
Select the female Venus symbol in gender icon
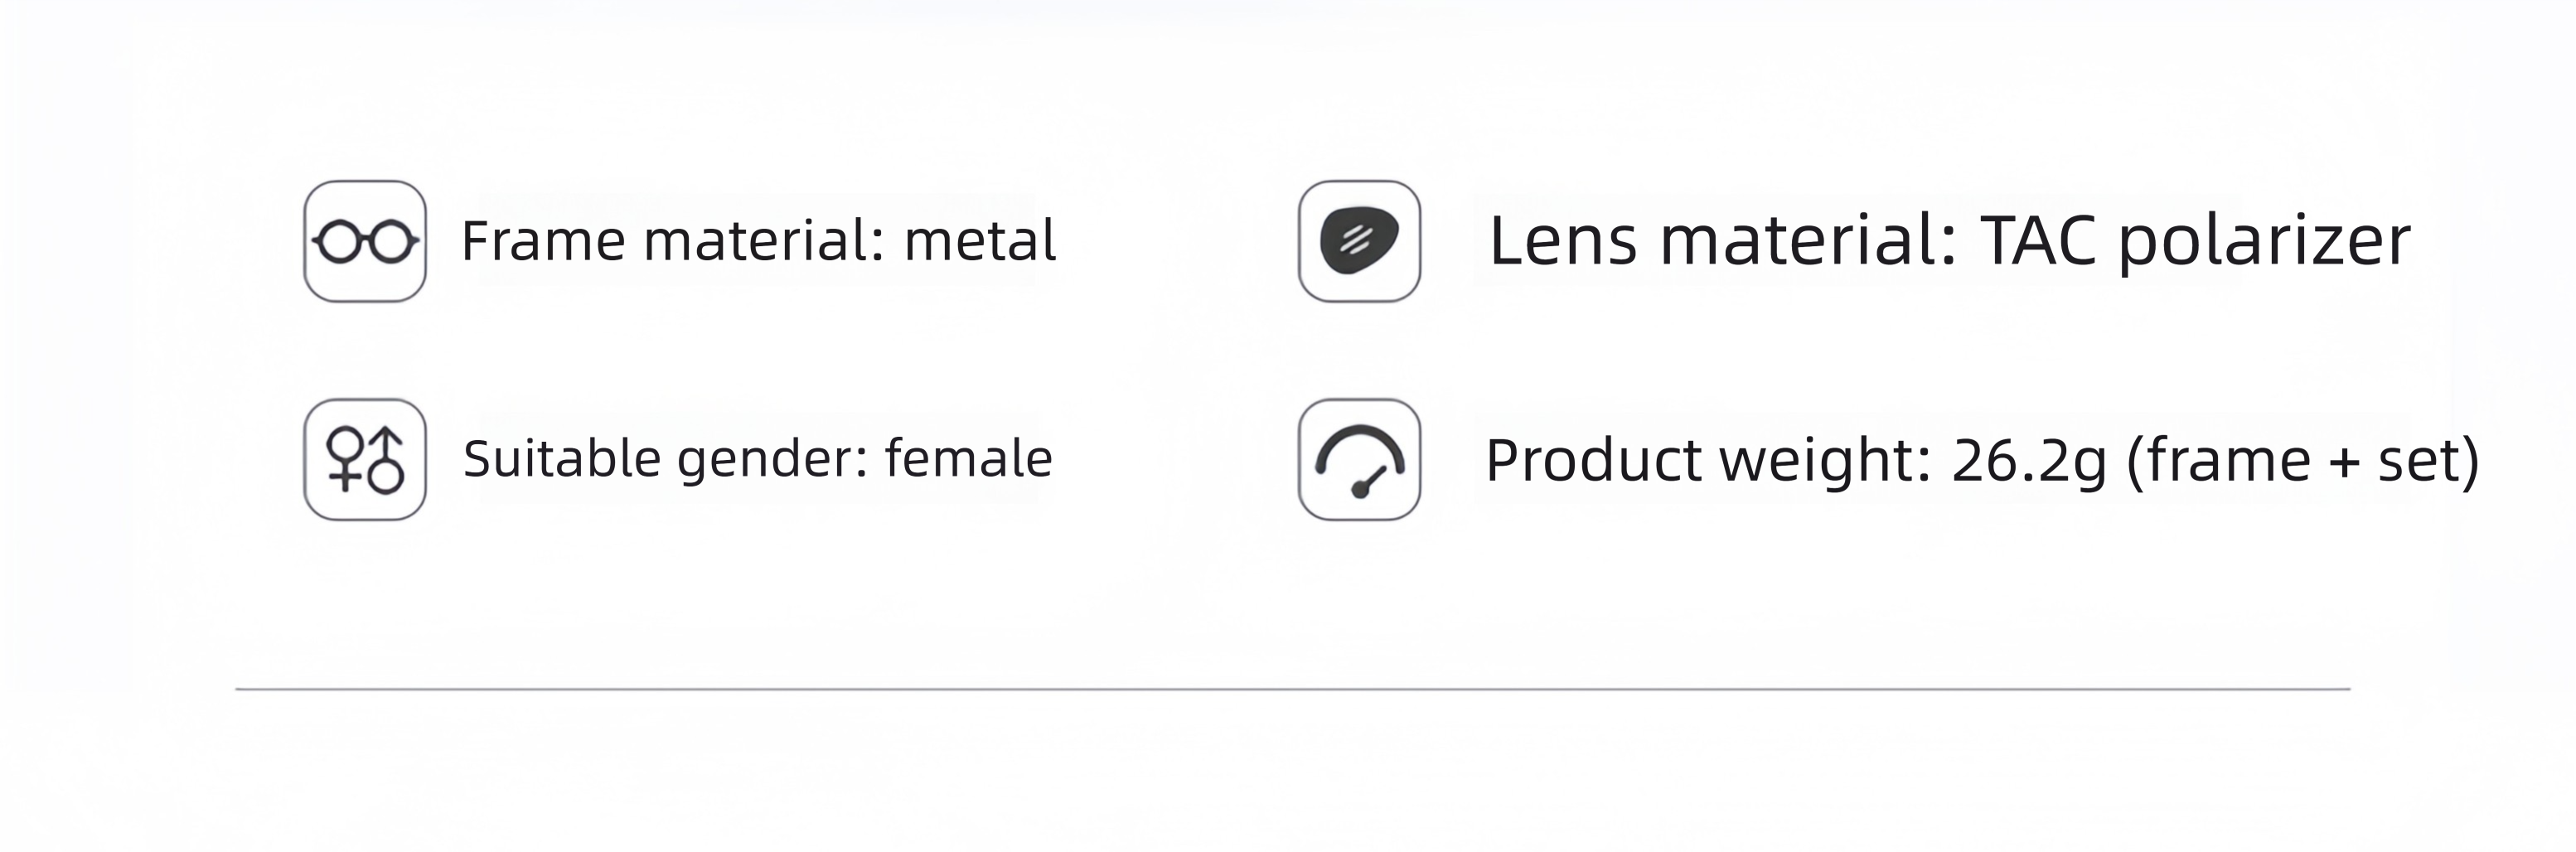(x=345, y=458)
